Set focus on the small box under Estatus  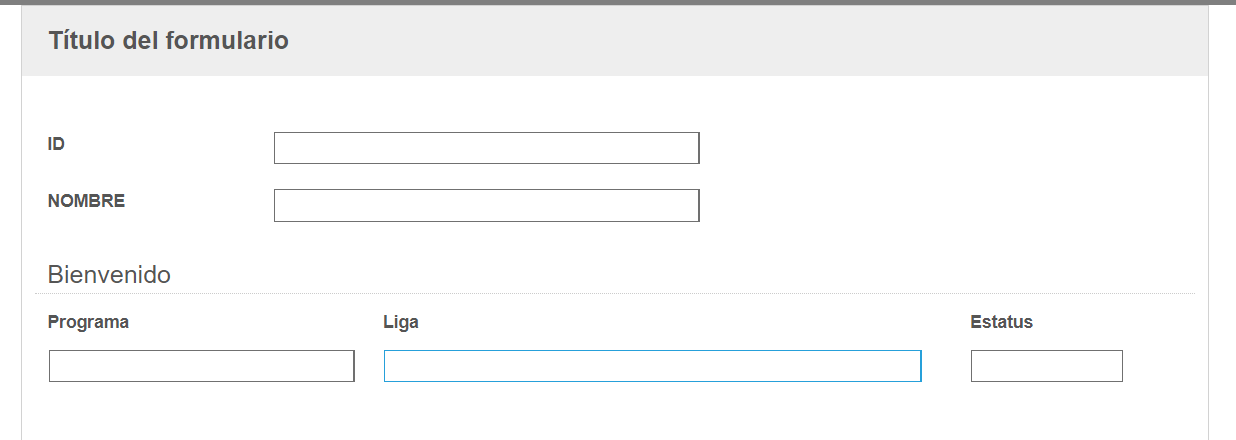tap(1047, 366)
